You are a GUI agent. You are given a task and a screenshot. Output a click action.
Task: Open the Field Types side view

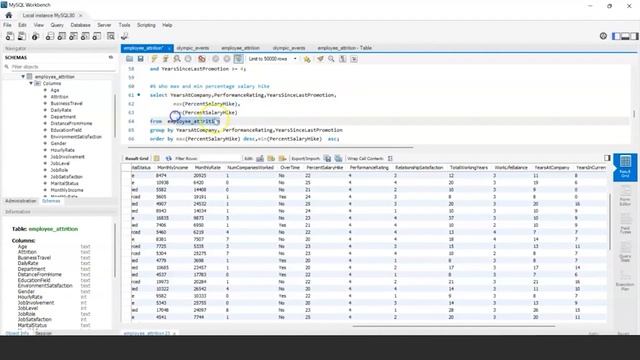click(x=625, y=224)
